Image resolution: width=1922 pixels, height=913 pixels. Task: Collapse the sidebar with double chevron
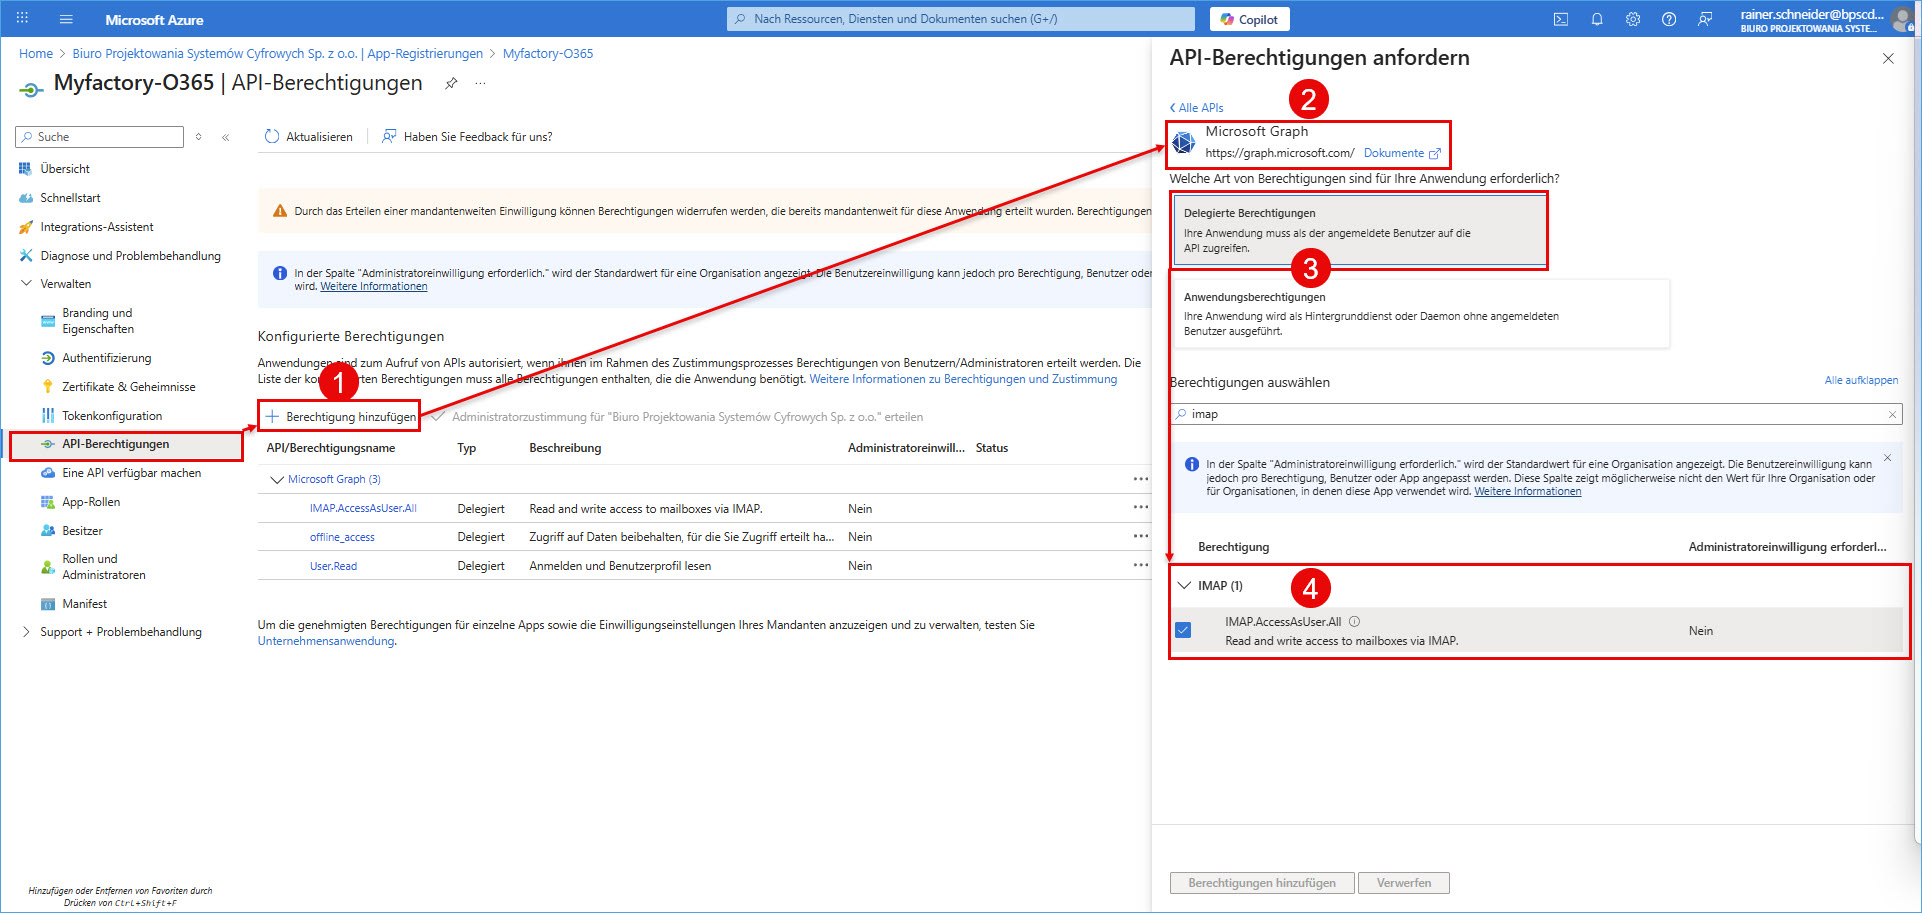point(226,137)
